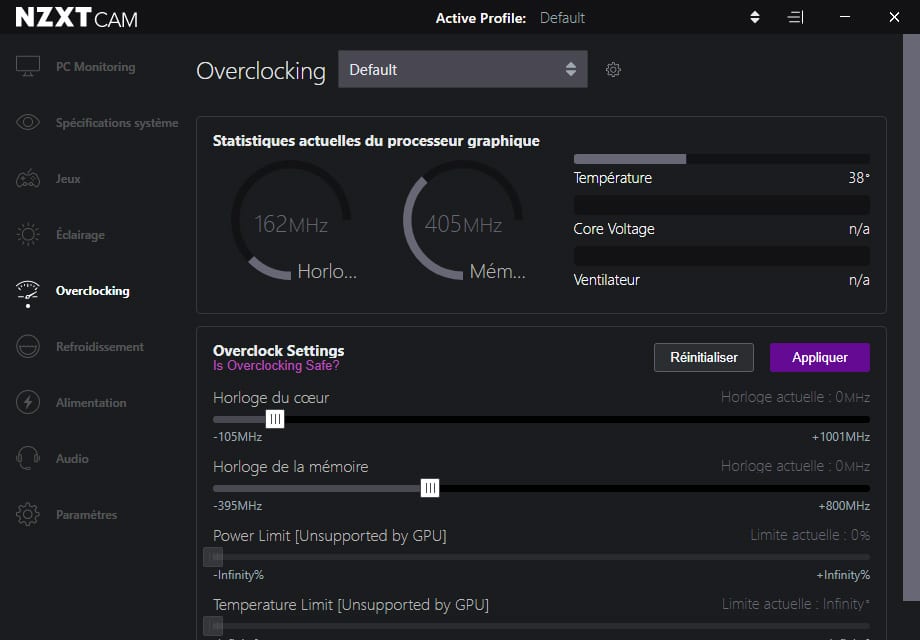Image resolution: width=920 pixels, height=640 pixels.
Task: Click the vertical scrollbar on the right
Action: [911, 317]
